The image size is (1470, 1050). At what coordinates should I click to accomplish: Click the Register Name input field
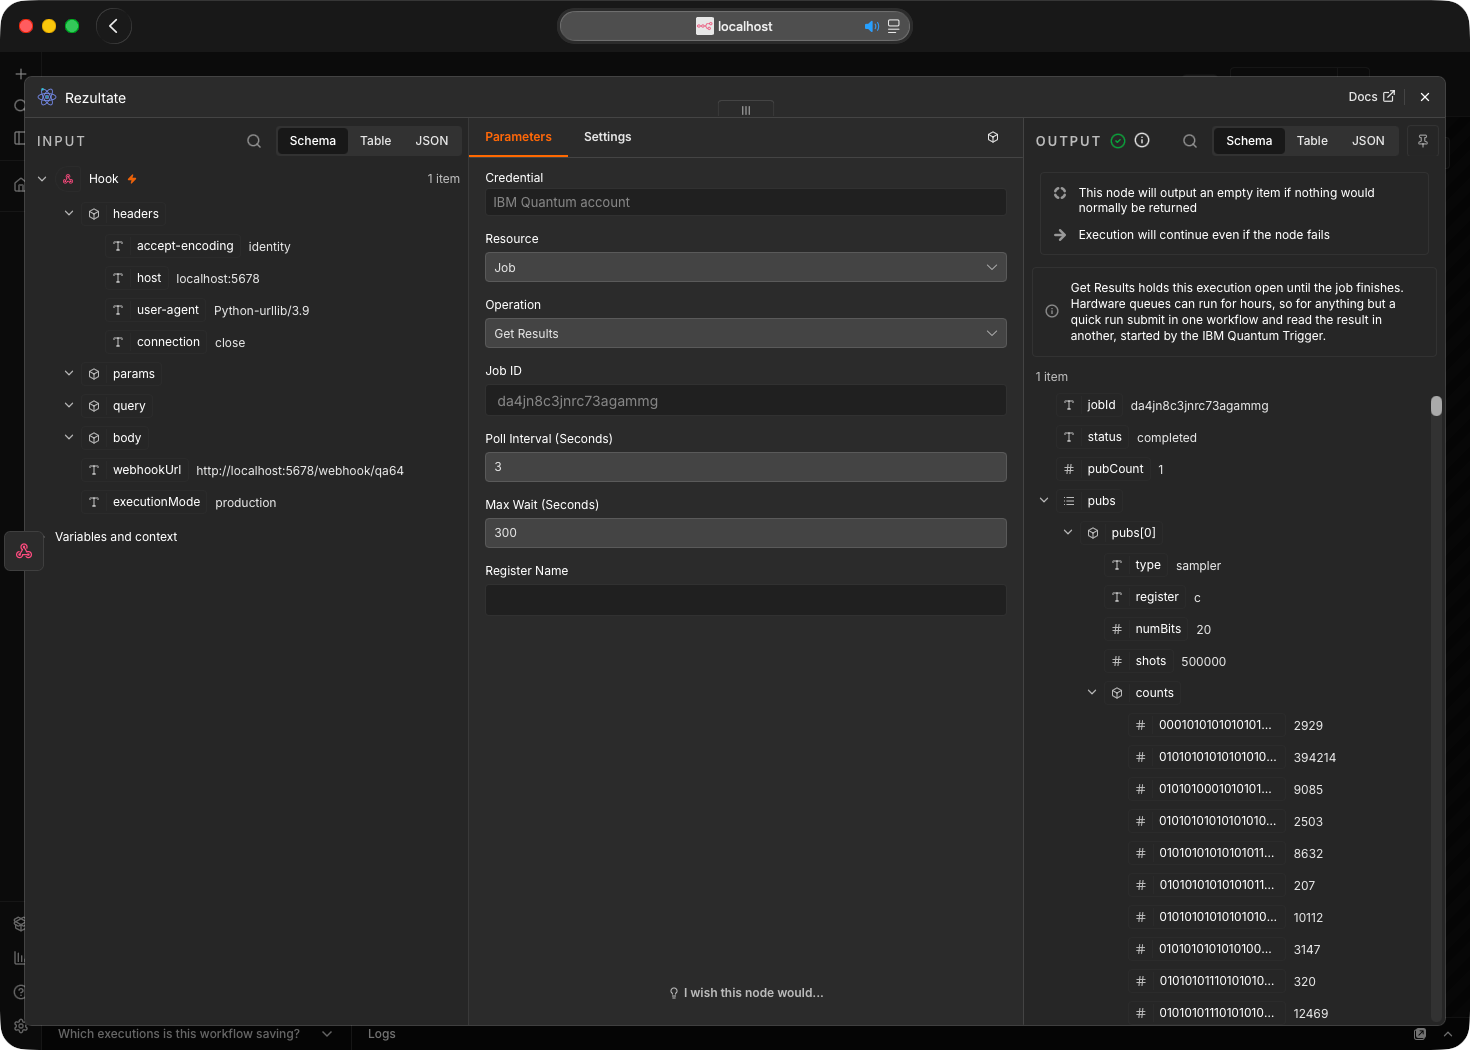click(x=746, y=600)
